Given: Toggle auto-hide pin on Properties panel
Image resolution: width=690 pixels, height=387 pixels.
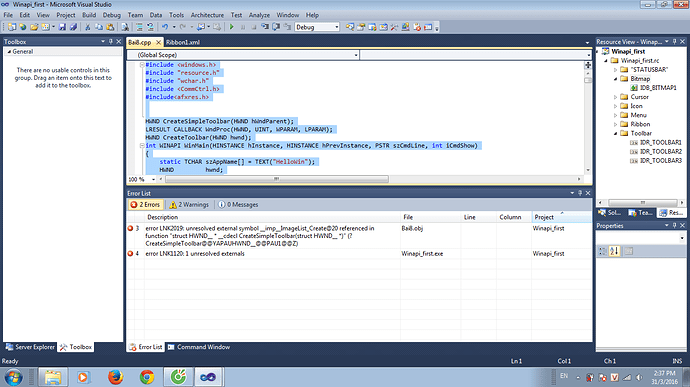Looking at the screenshot, I should [675, 225].
